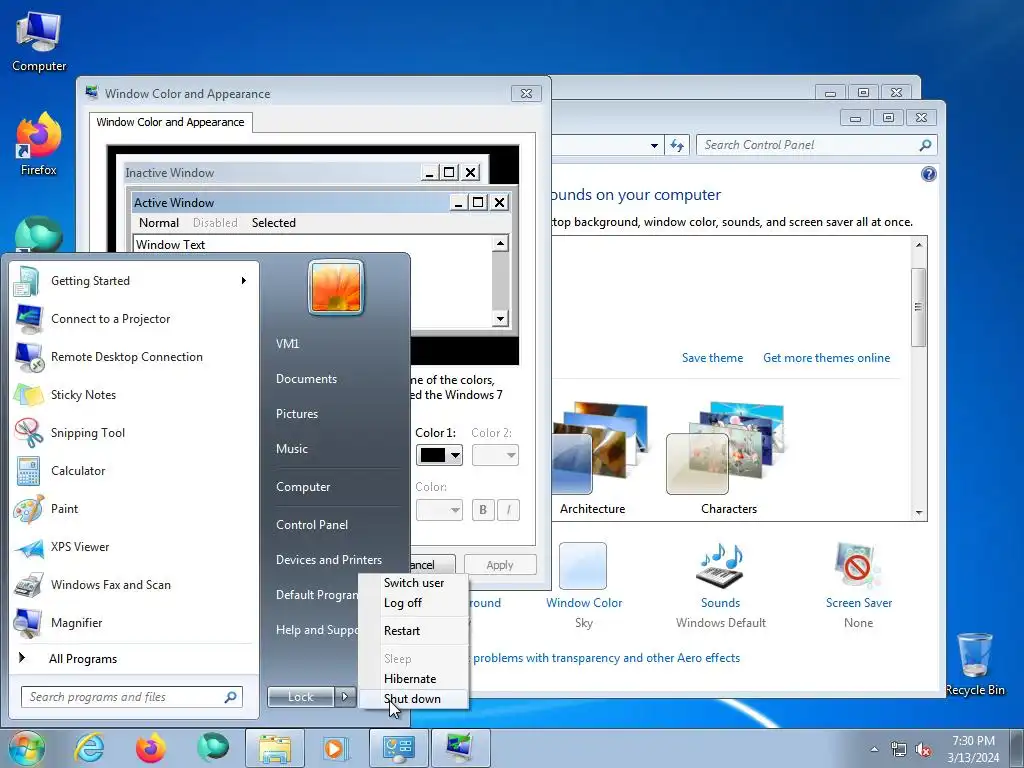Click Get more themes online link
1024x768 pixels.
pos(826,358)
